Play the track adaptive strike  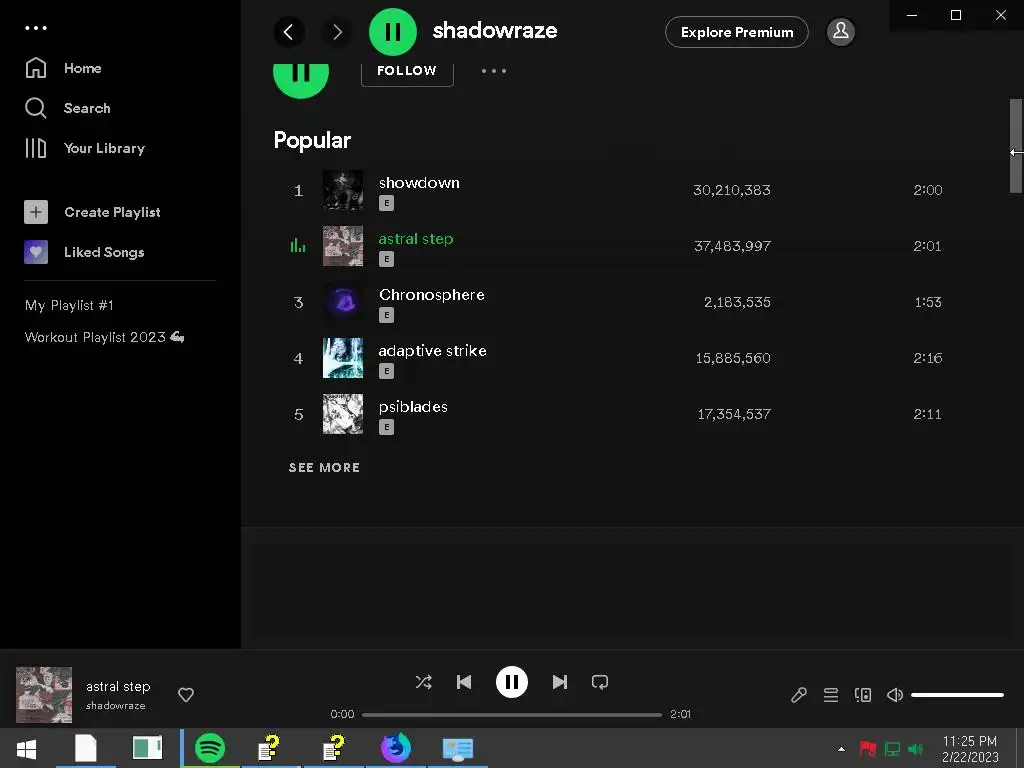coord(432,351)
